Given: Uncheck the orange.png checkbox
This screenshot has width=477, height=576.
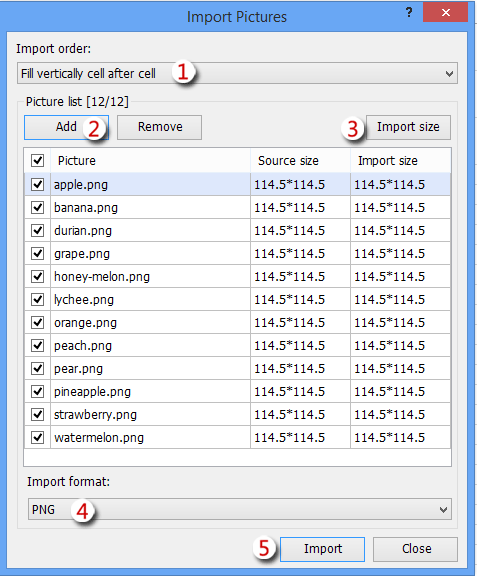Looking at the screenshot, I should tap(37, 323).
